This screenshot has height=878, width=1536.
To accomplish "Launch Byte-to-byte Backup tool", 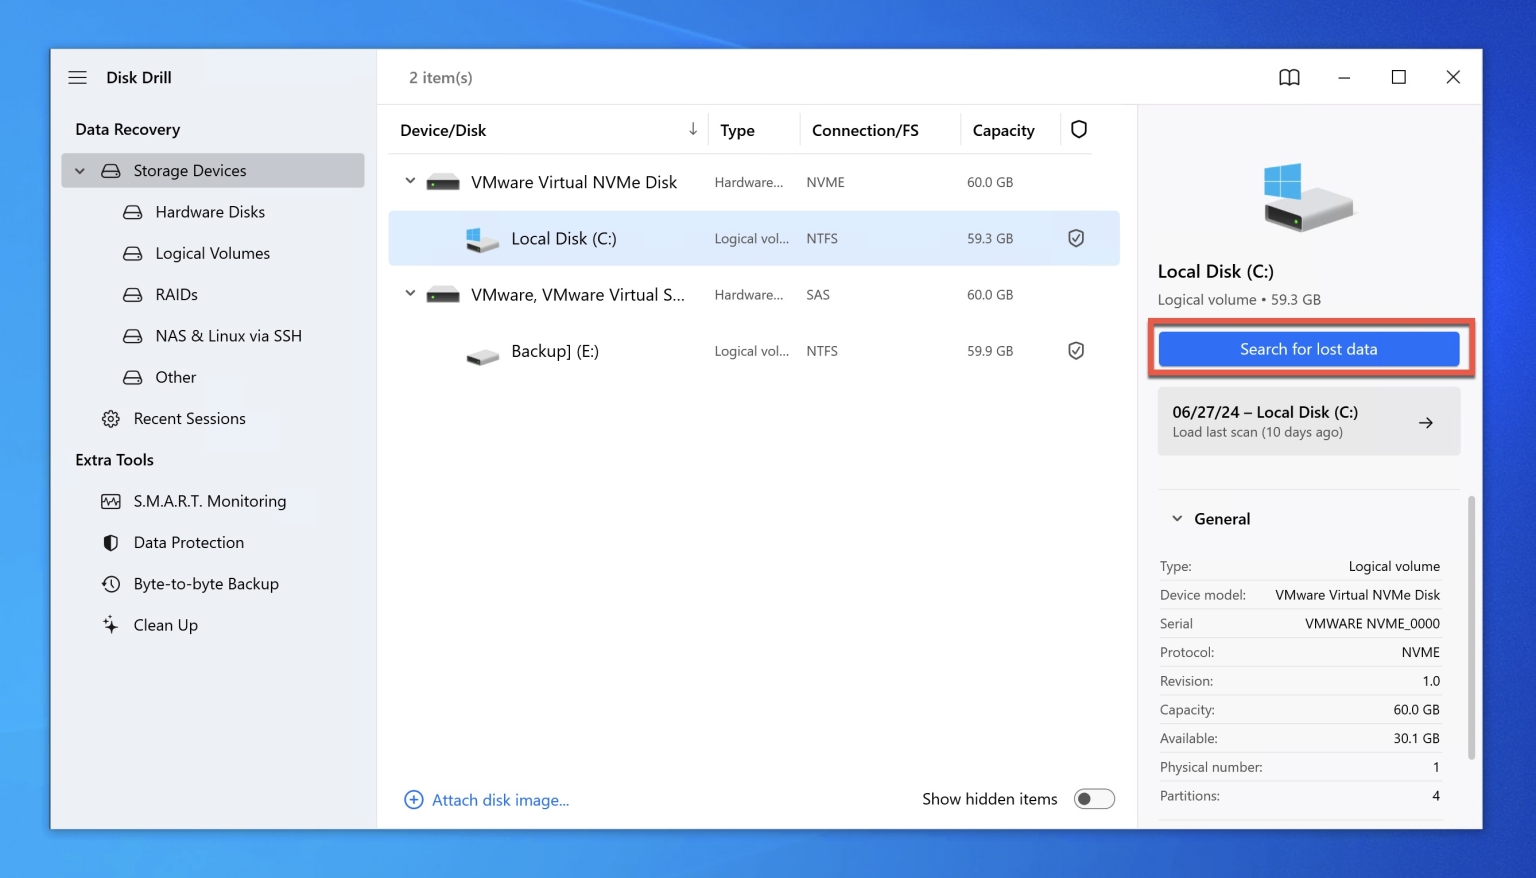I will [205, 583].
